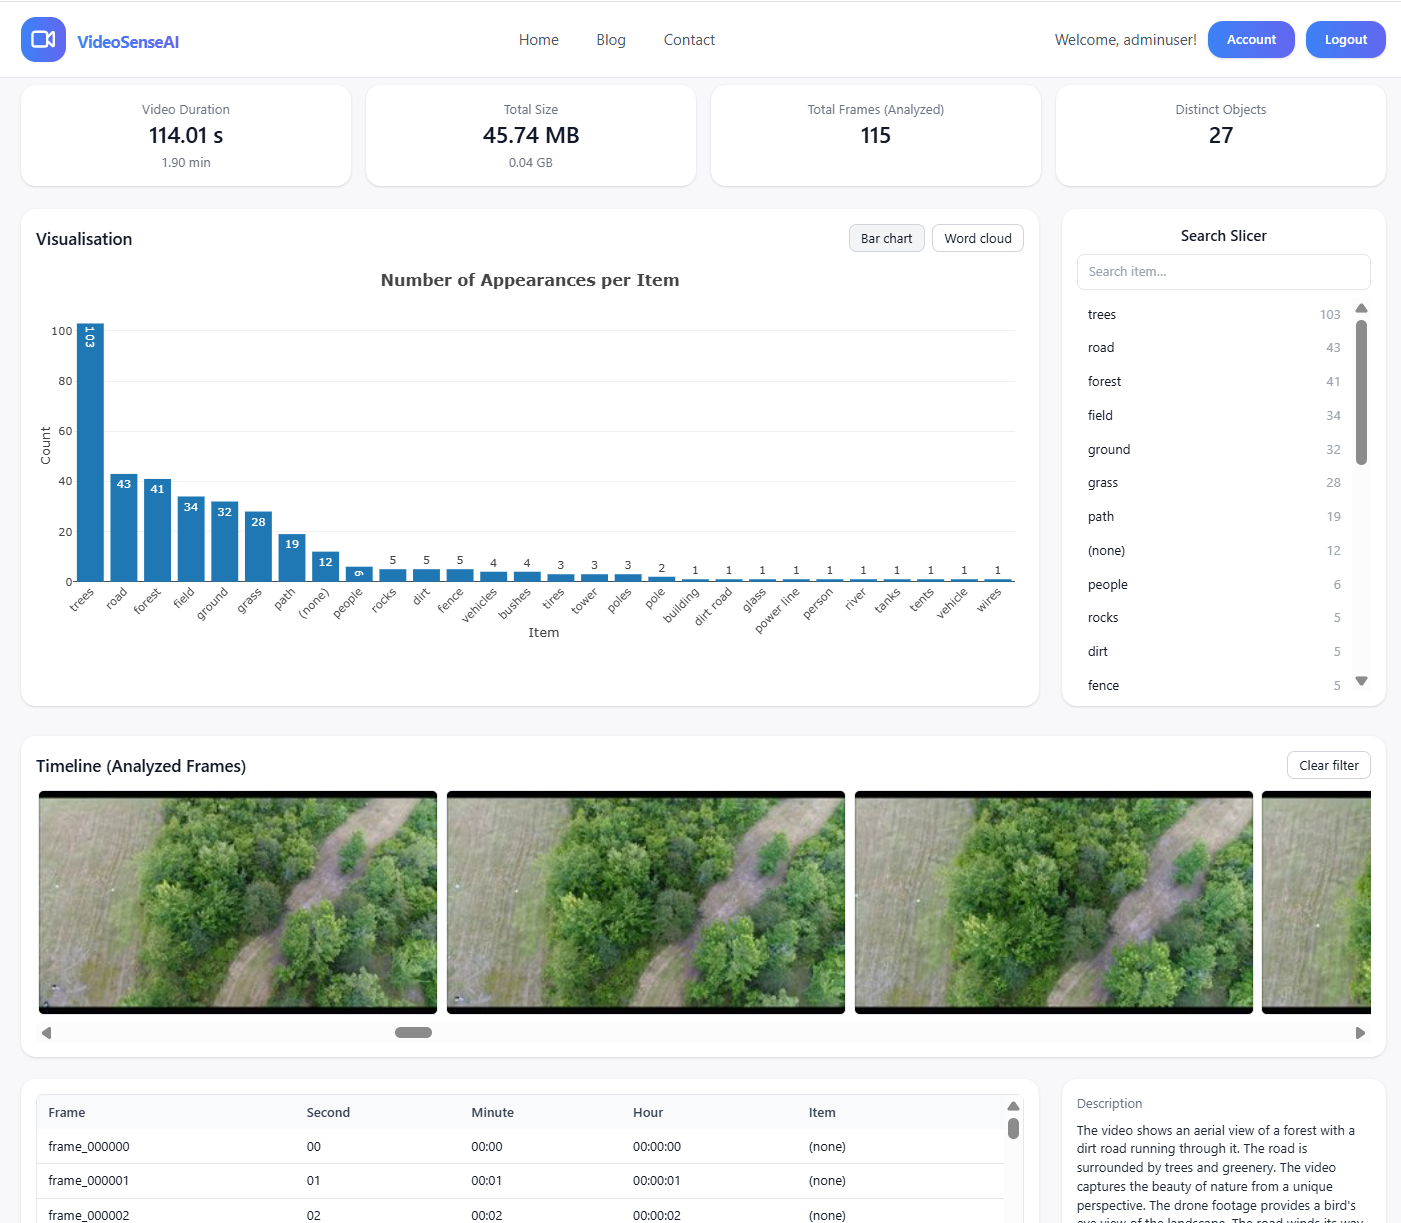
Task: Clear the timeline filter
Action: (1328, 765)
